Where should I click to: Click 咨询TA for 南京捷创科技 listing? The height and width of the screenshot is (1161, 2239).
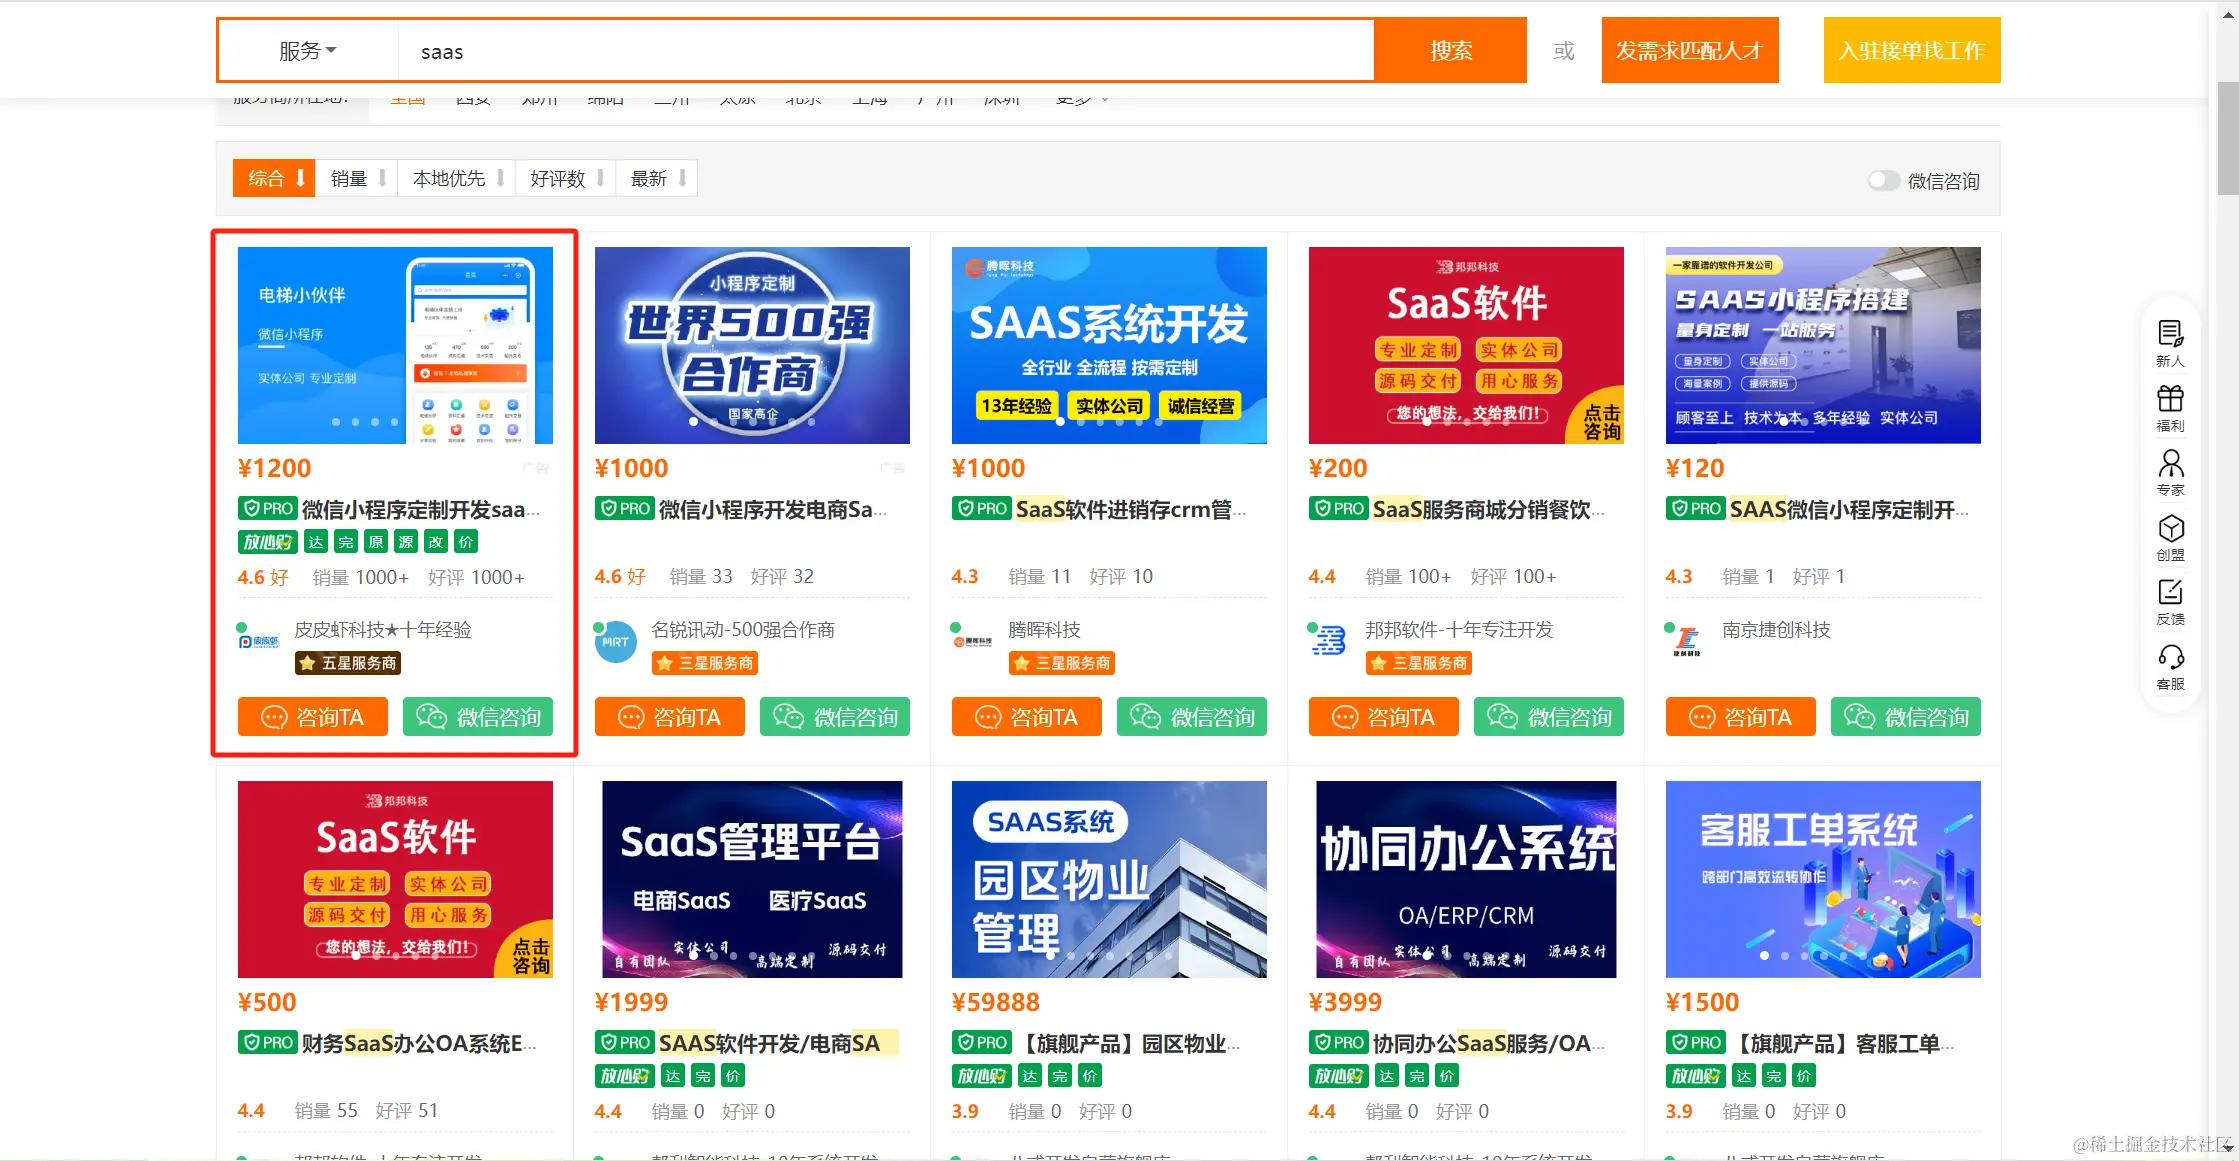(x=1741, y=717)
